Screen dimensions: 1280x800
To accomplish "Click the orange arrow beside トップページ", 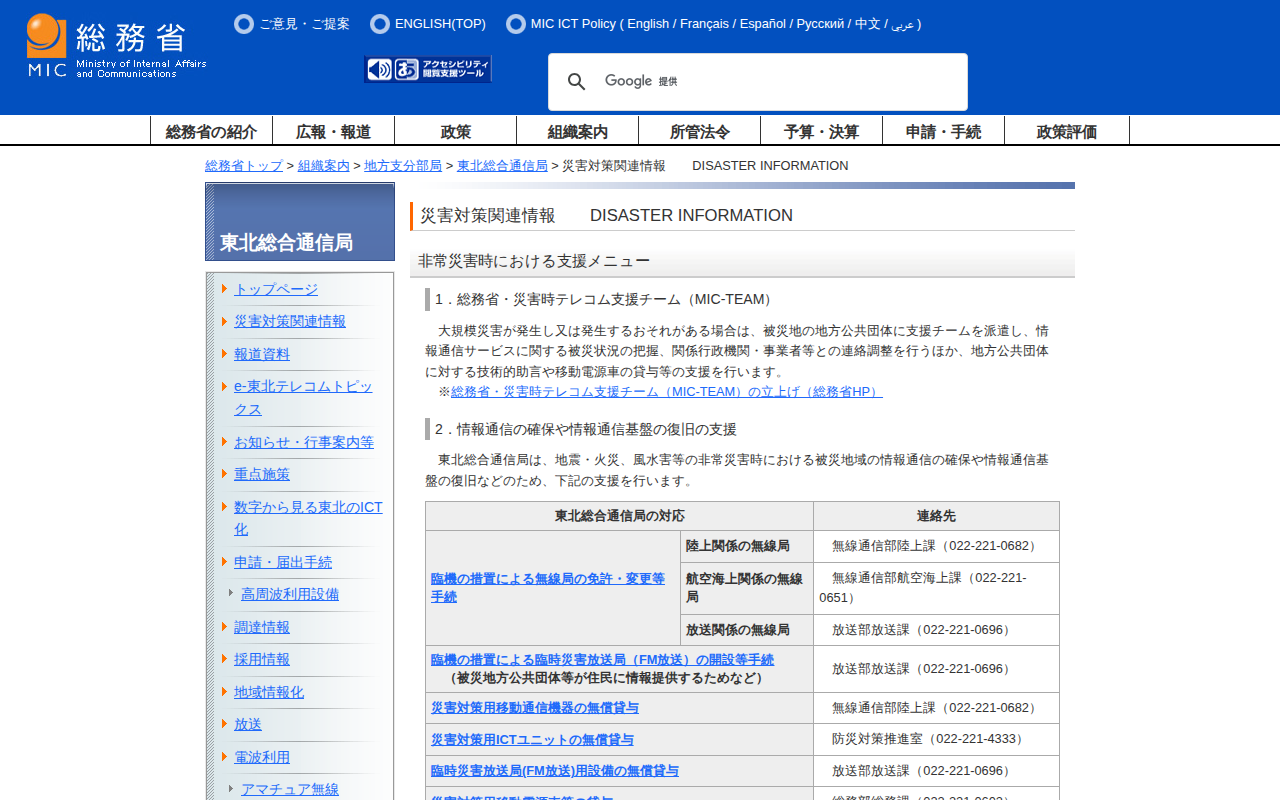I will coord(225,289).
